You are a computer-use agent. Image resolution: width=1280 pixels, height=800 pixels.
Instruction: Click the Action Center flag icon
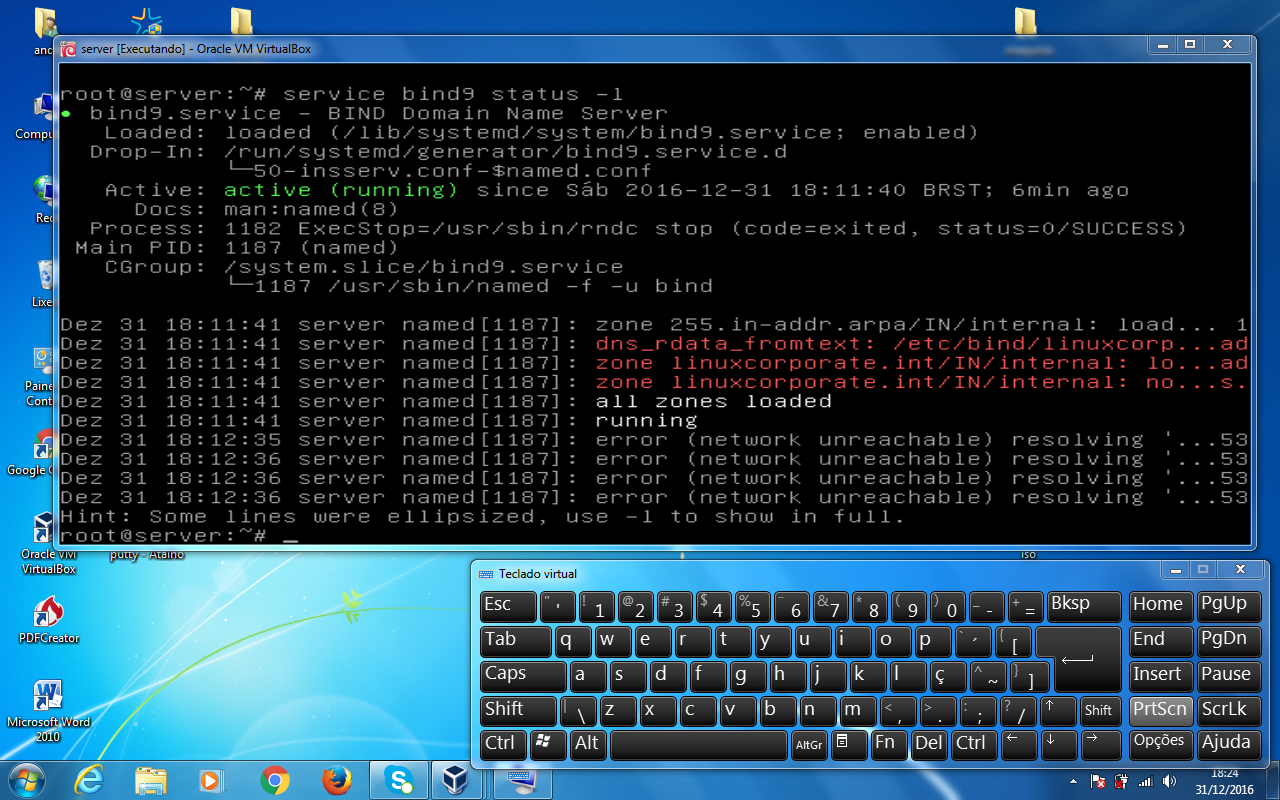(1098, 781)
